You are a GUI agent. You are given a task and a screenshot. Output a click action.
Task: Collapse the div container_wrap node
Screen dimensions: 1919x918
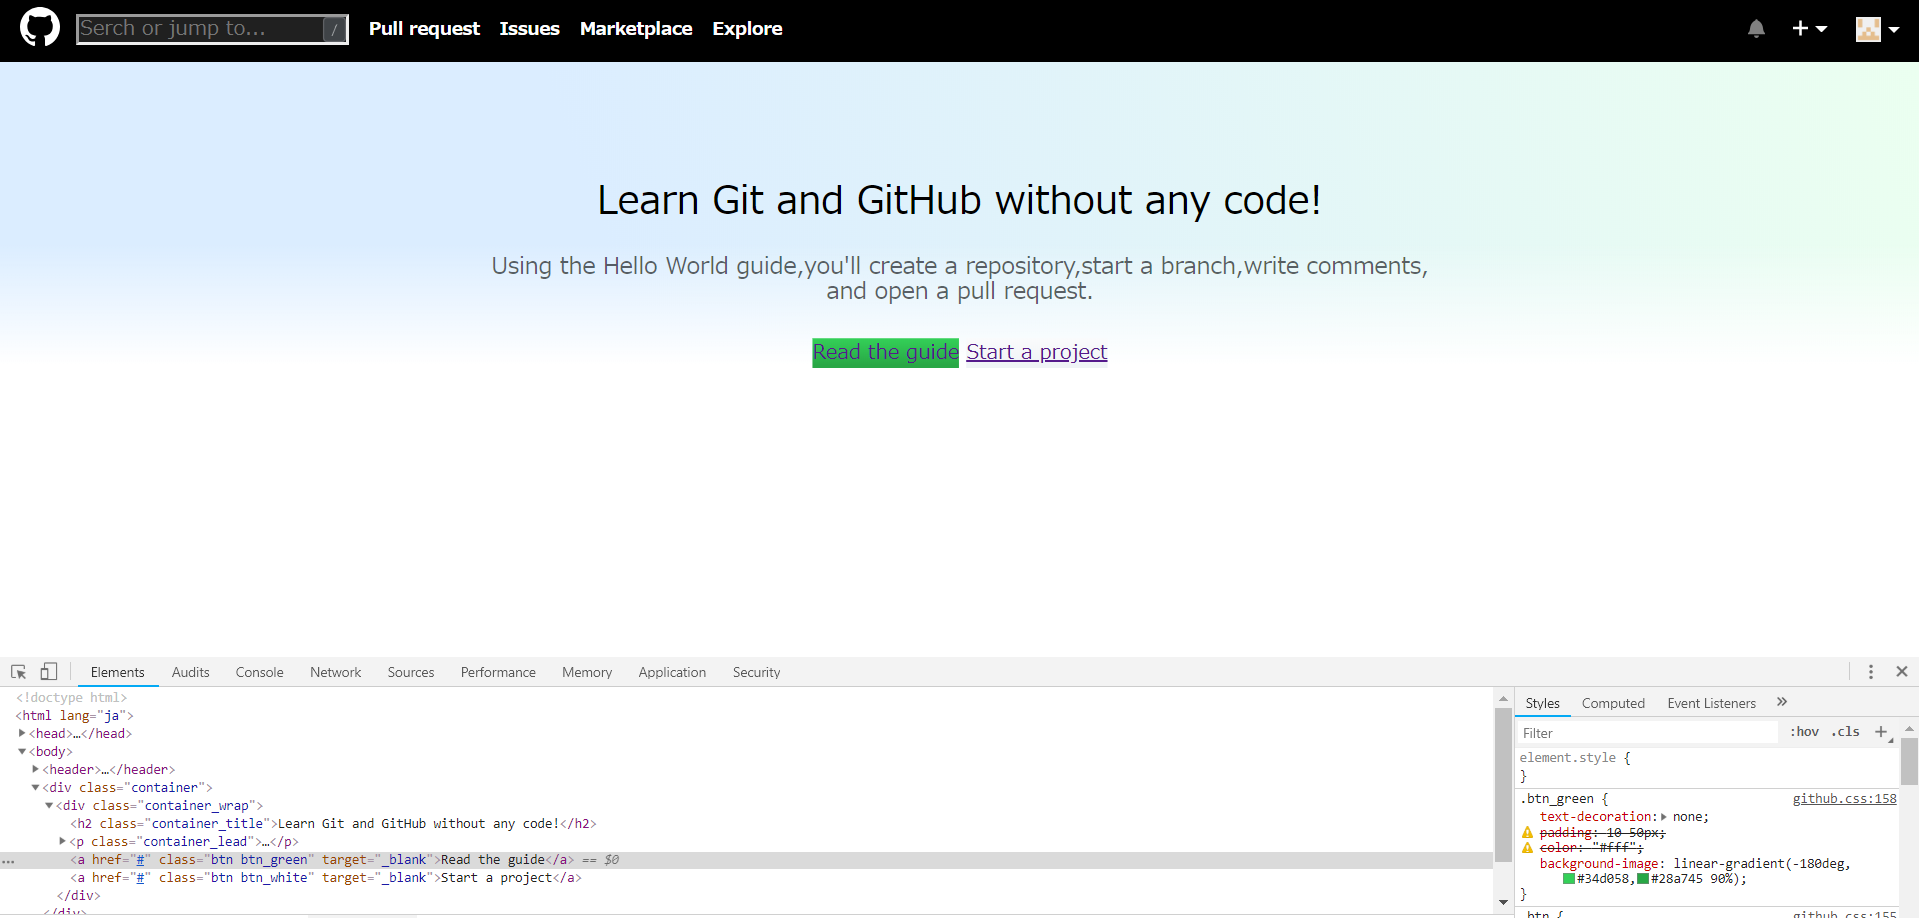pyautogui.click(x=48, y=805)
